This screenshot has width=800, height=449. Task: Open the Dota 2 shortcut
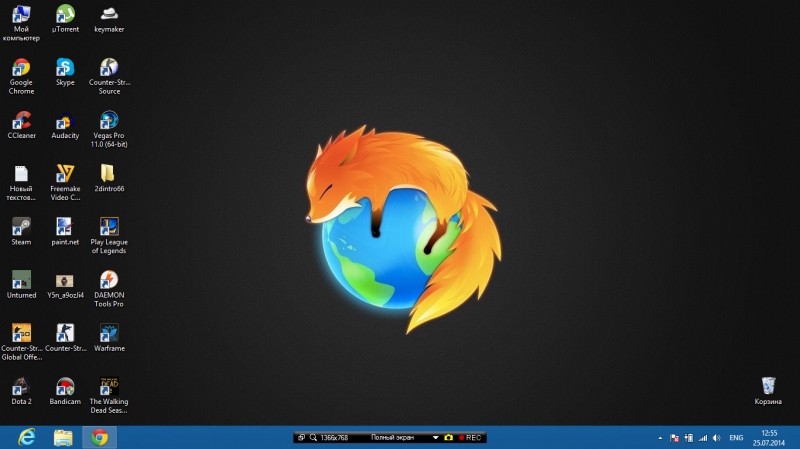point(21,391)
